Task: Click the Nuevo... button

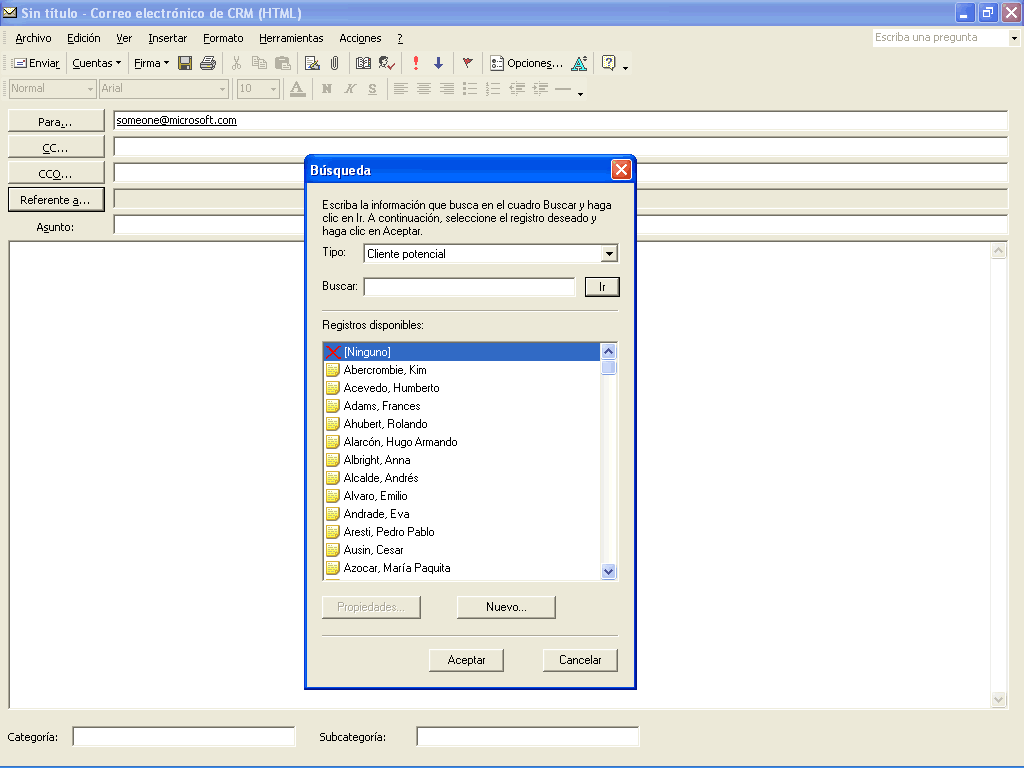Action: 506,607
